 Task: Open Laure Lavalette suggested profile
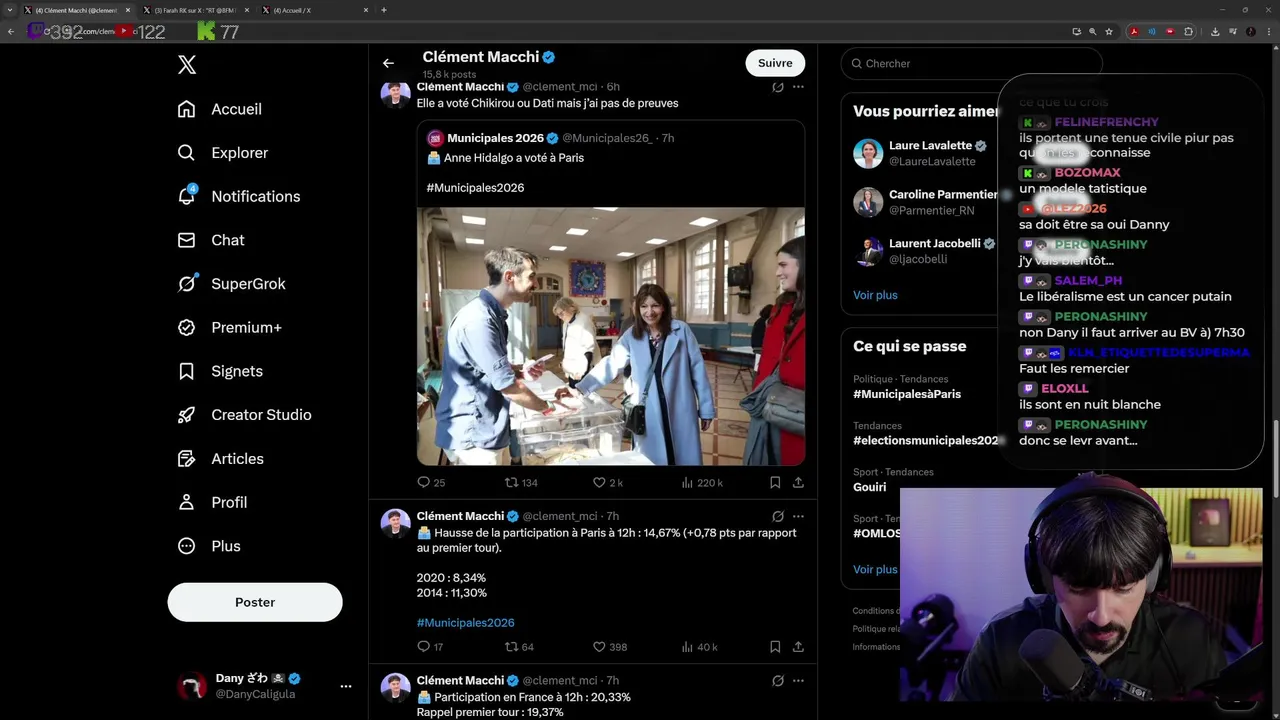pyautogui.click(x=925, y=153)
